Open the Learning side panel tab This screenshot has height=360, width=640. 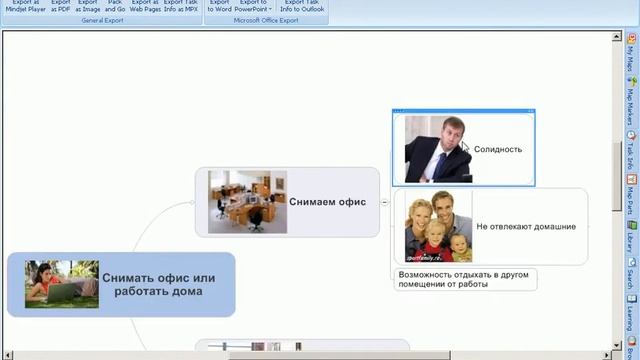(x=631, y=313)
